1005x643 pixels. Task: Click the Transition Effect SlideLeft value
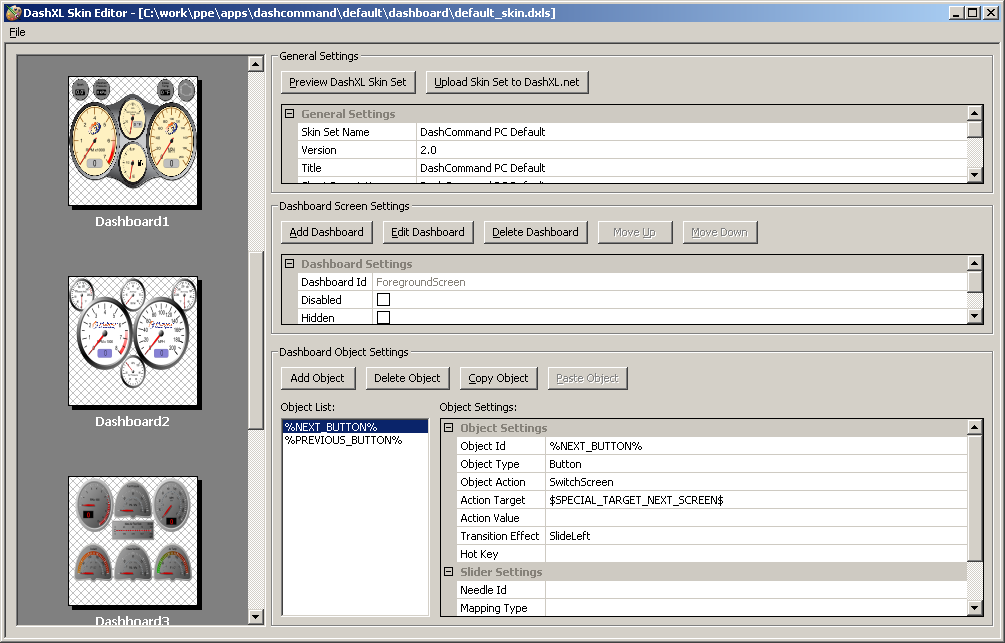click(756, 535)
